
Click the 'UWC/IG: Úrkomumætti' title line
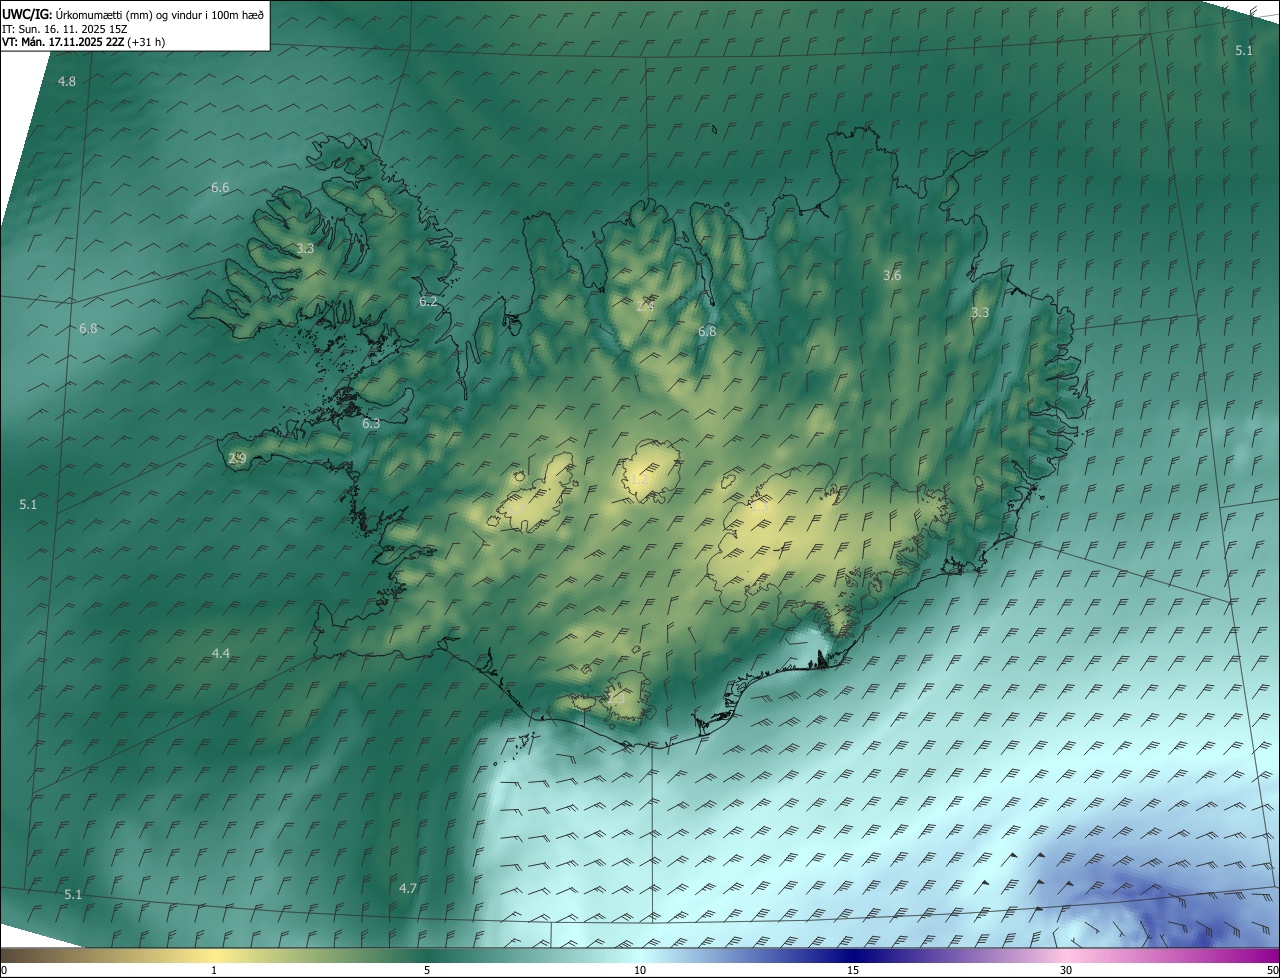133,13
